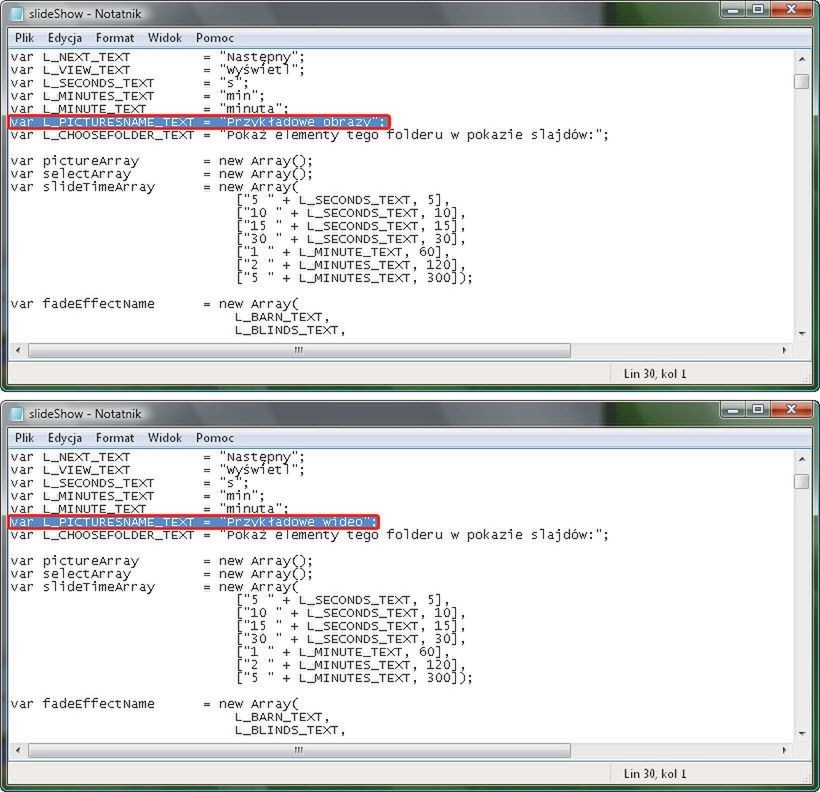Click L_CHOOSEFOLDER_TEXT line in bottom window
This screenshot has height=792, width=820.
(x=310, y=535)
